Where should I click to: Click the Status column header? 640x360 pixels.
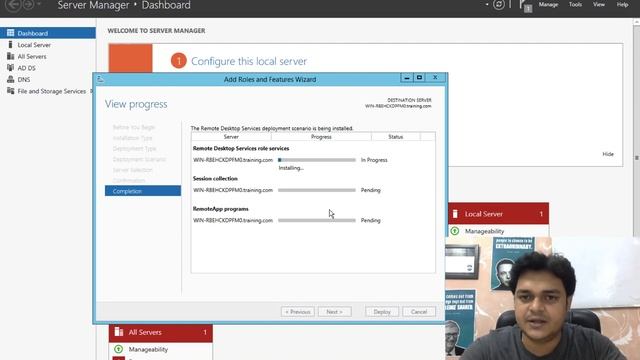pyautogui.click(x=396, y=137)
